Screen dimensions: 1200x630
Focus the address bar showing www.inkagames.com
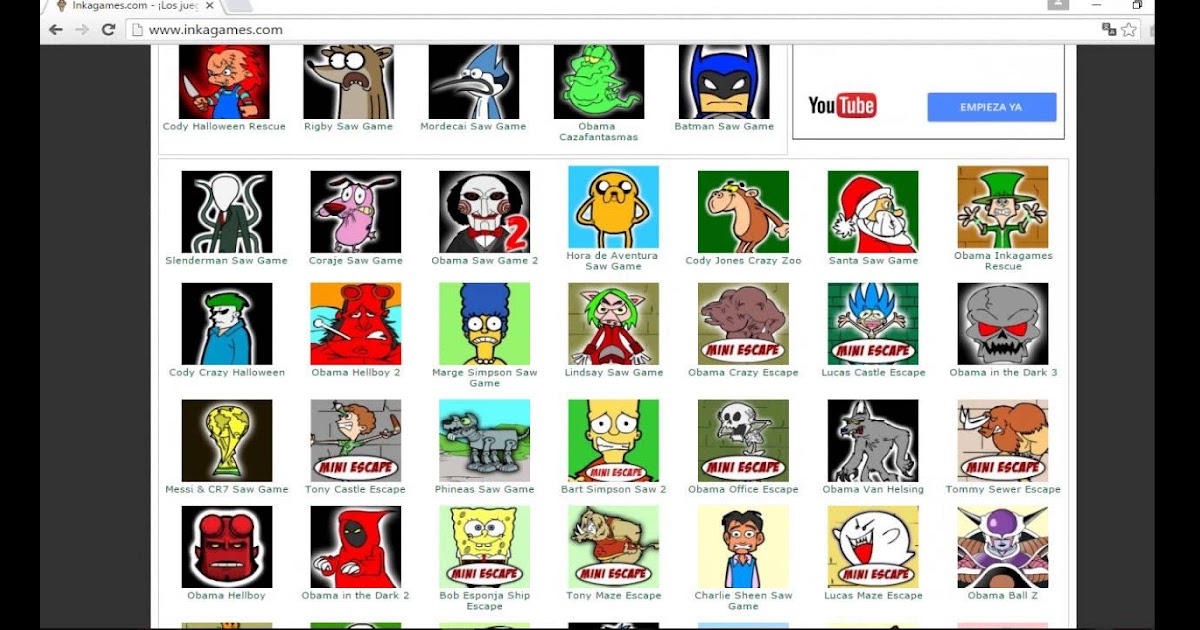click(x=610, y=30)
